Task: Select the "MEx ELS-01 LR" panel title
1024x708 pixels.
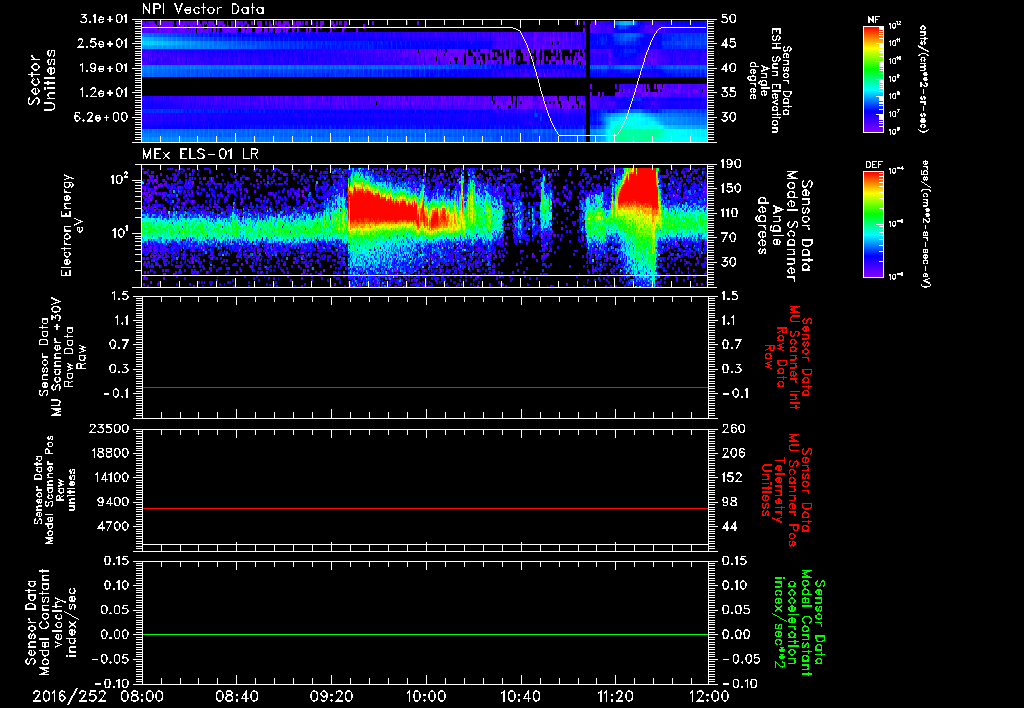Action: point(200,155)
